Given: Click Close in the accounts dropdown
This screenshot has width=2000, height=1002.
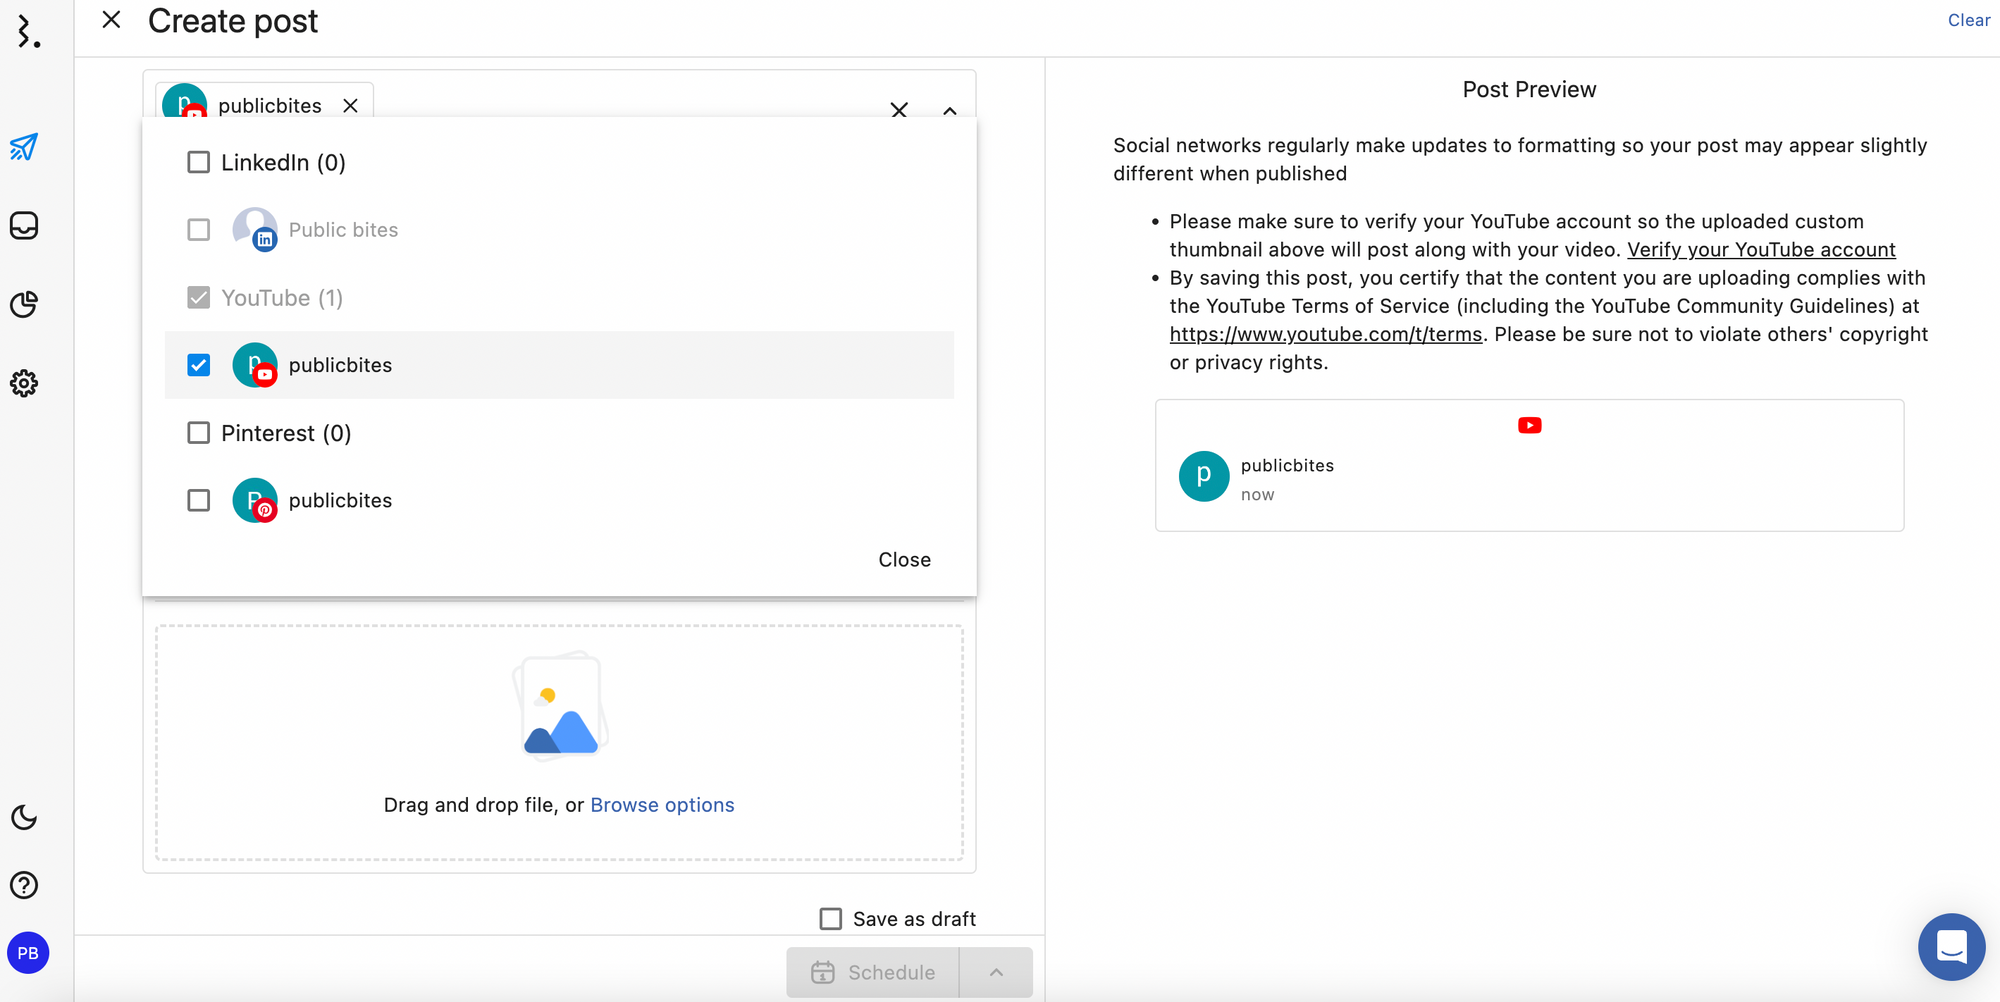Looking at the screenshot, I should [904, 560].
